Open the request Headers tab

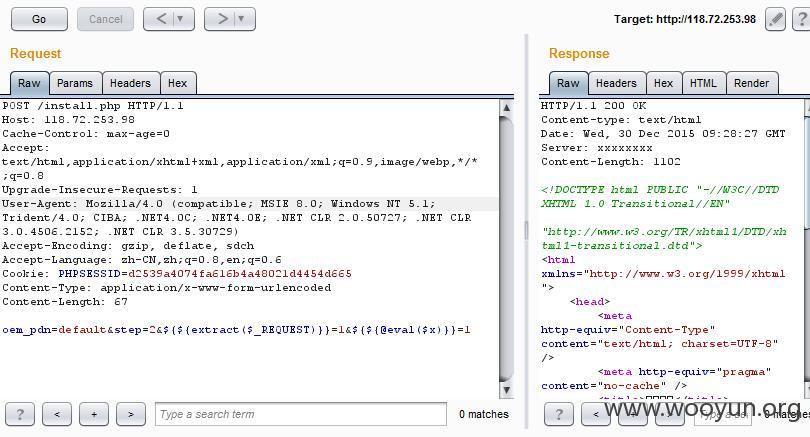pos(130,83)
